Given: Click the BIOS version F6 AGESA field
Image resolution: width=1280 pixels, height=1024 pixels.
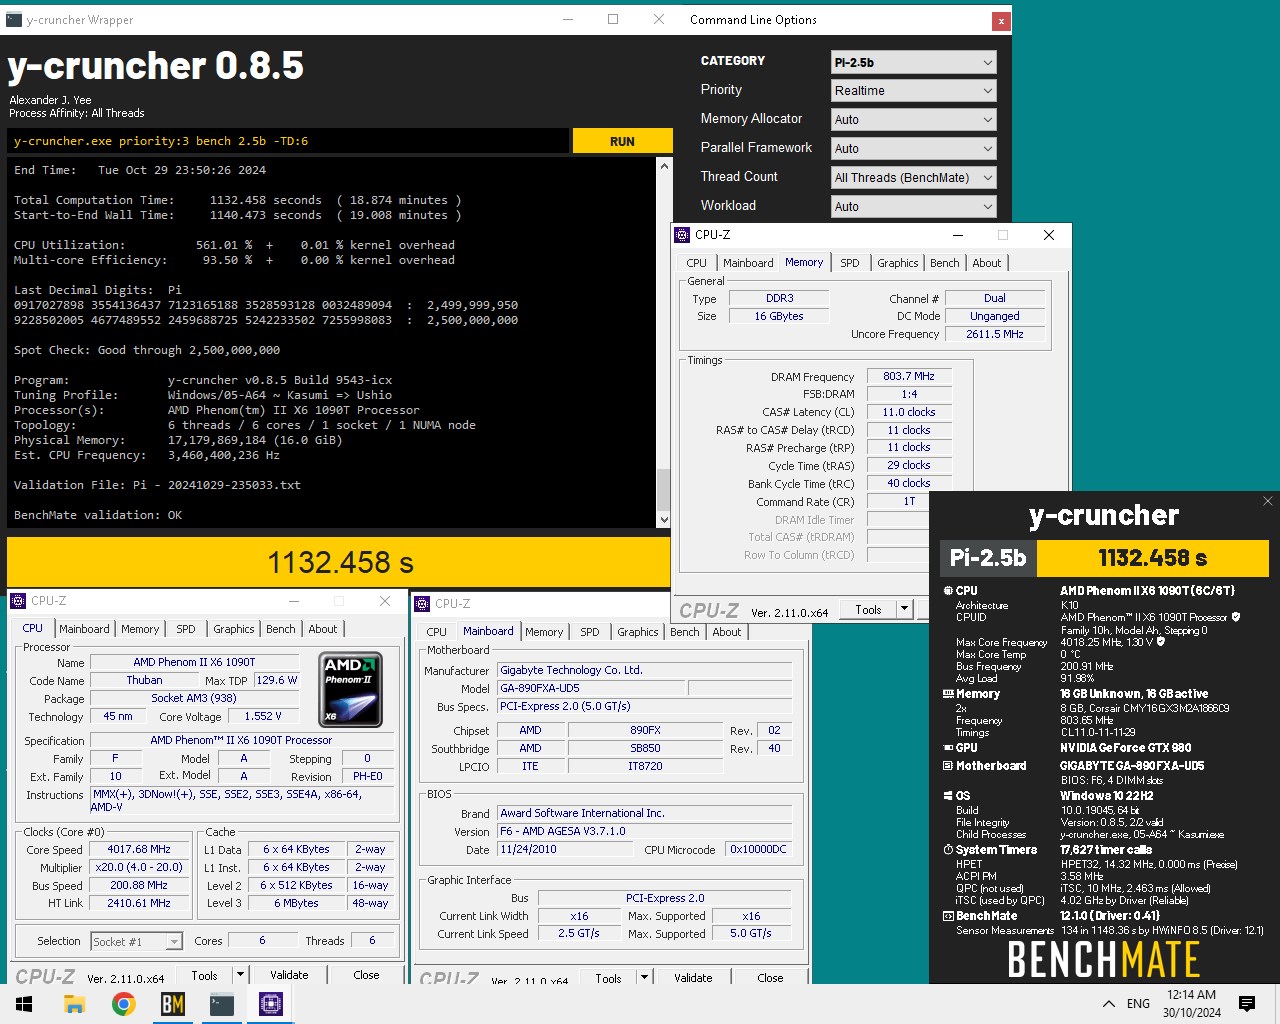Looking at the screenshot, I should tap(644, 831).
